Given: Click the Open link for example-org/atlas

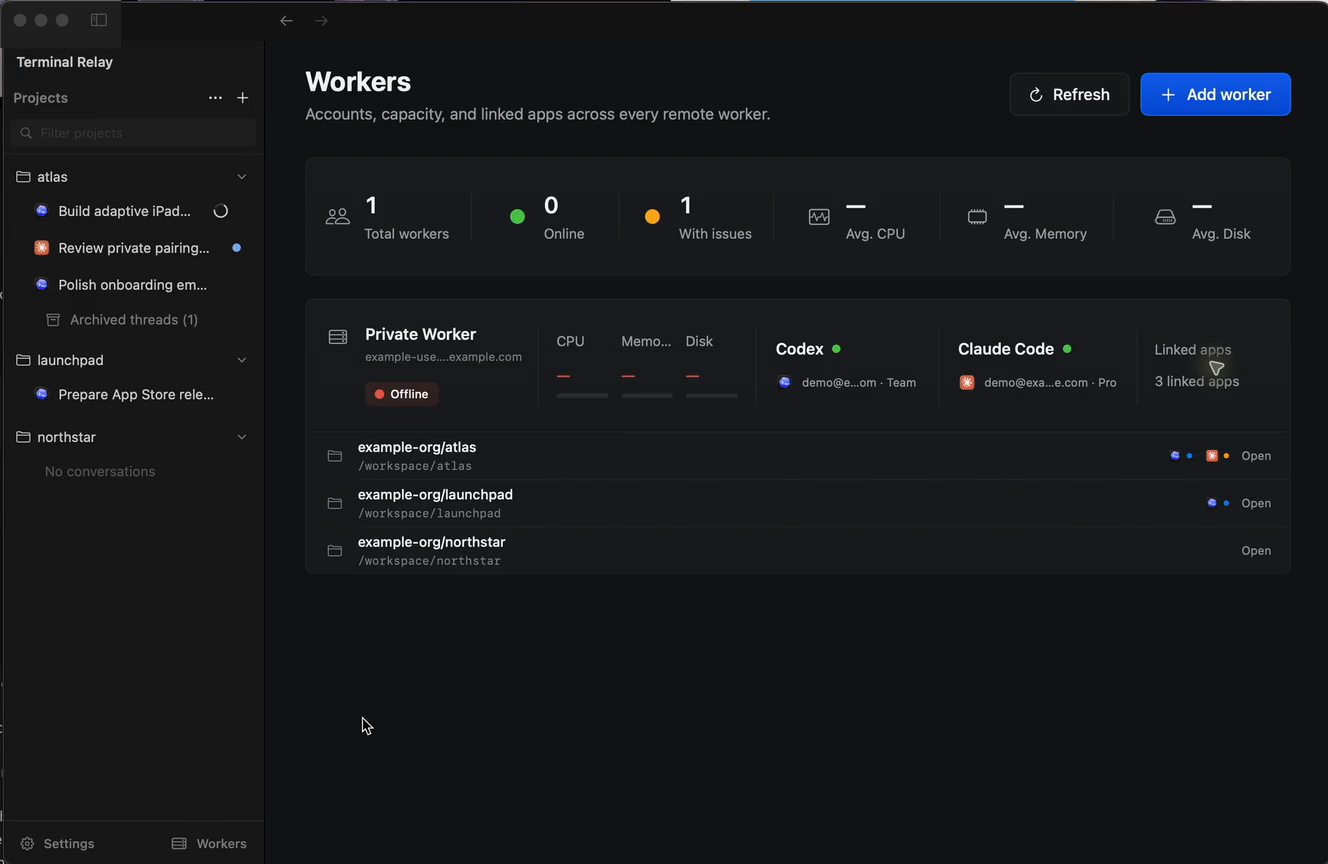Looking at the screenshot, I should 1256,456.
